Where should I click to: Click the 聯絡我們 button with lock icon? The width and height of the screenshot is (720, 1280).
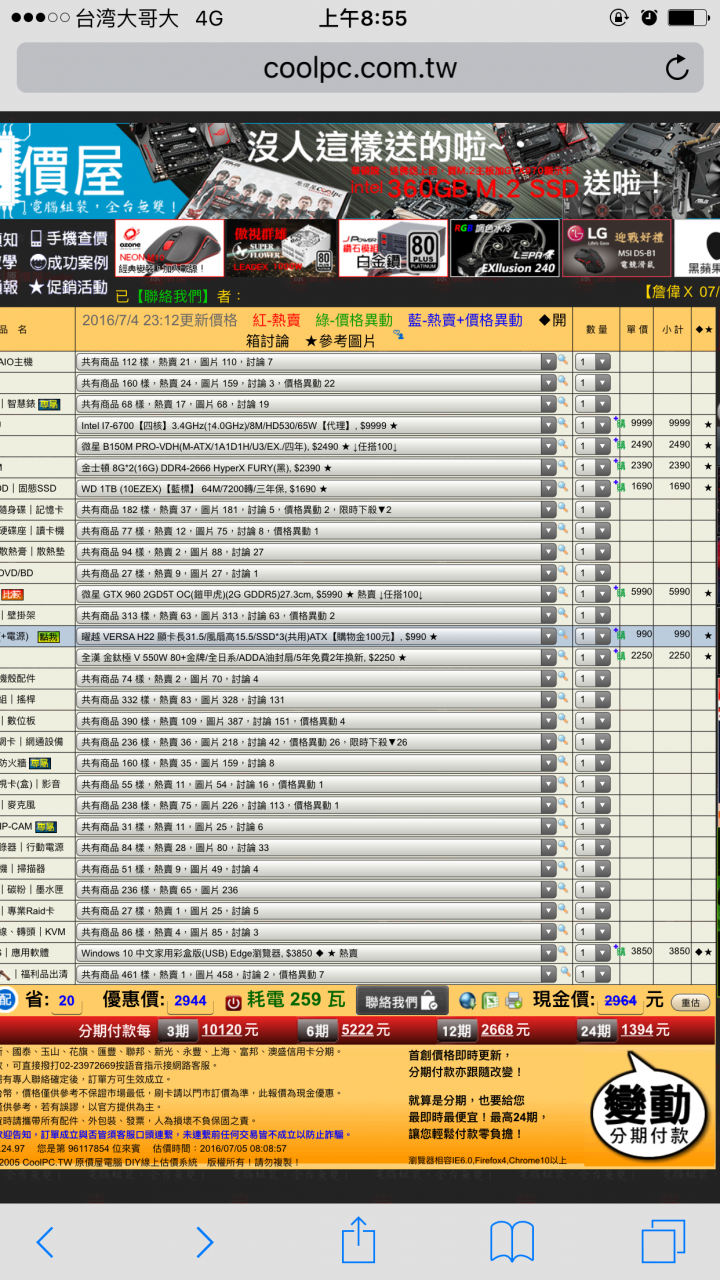400,1001
